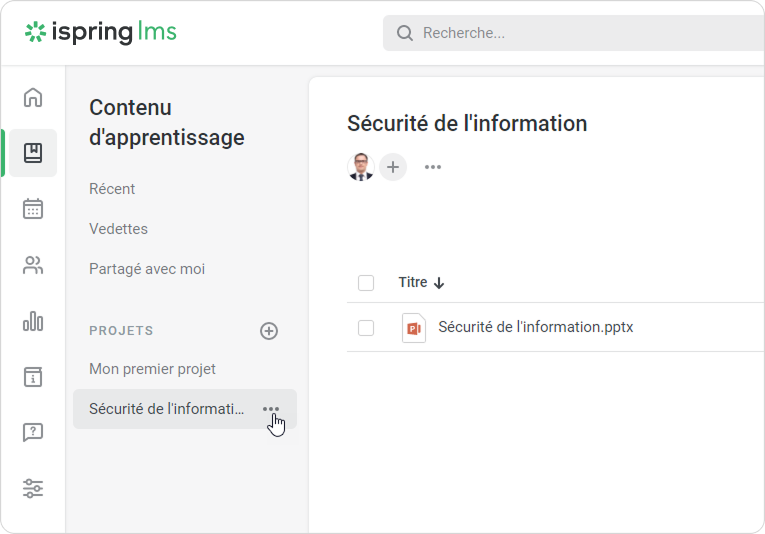Sort by the Titre column arrow
The height and width of the screenshot is (534, 765).
[439, 283]
